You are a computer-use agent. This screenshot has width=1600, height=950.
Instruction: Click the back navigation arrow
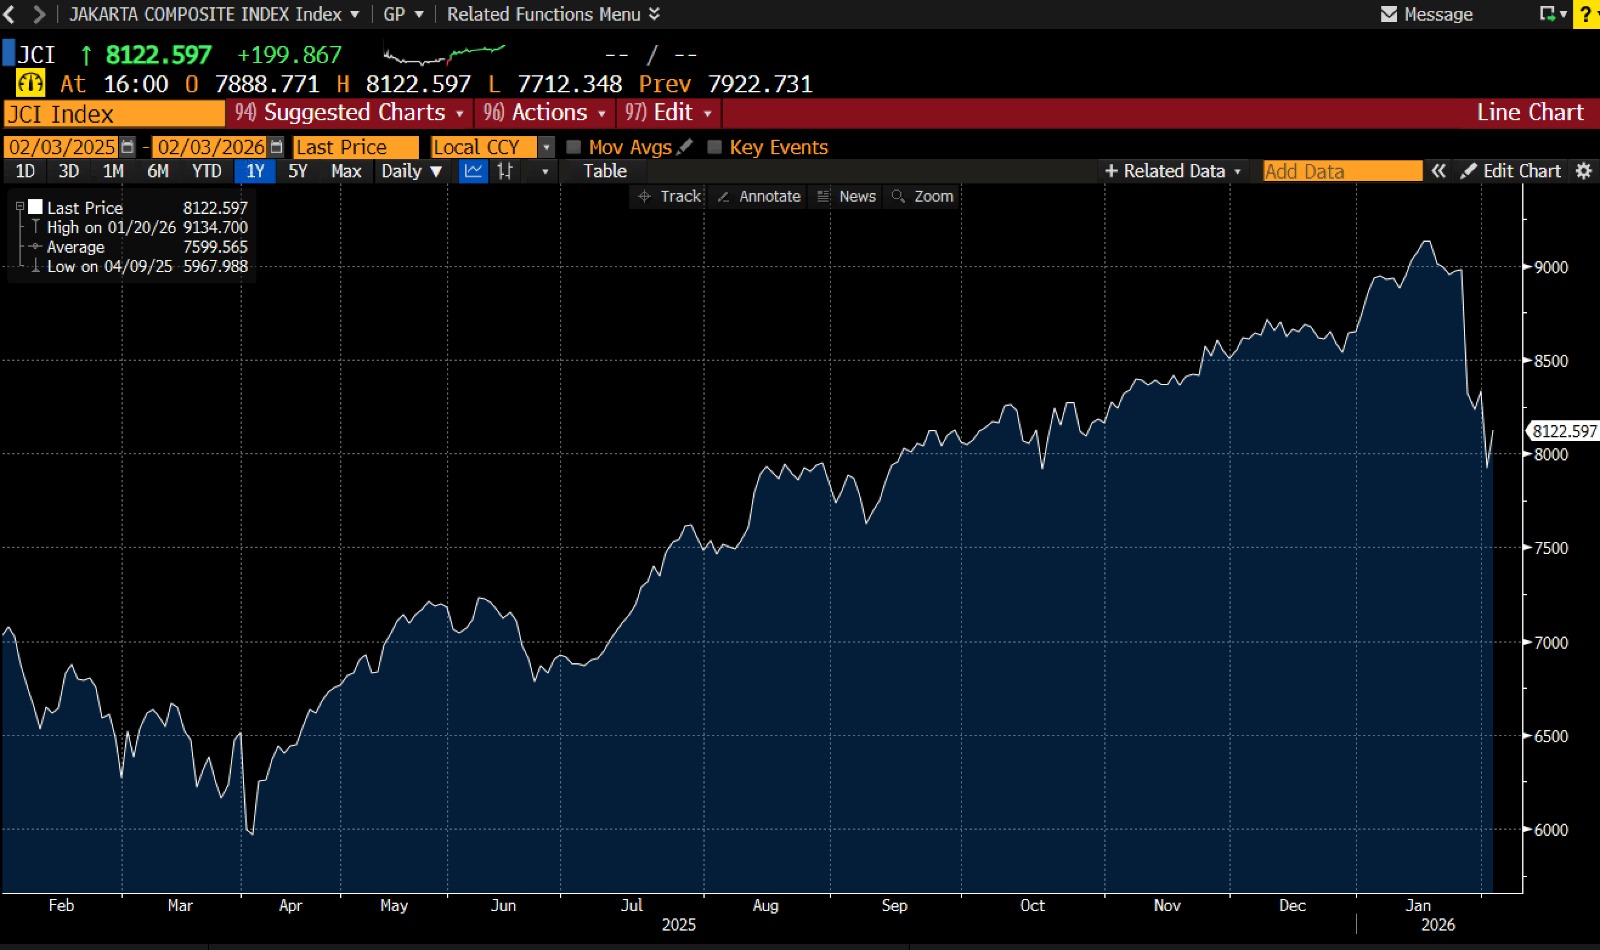pyautogui.click(x=10, y=14)
